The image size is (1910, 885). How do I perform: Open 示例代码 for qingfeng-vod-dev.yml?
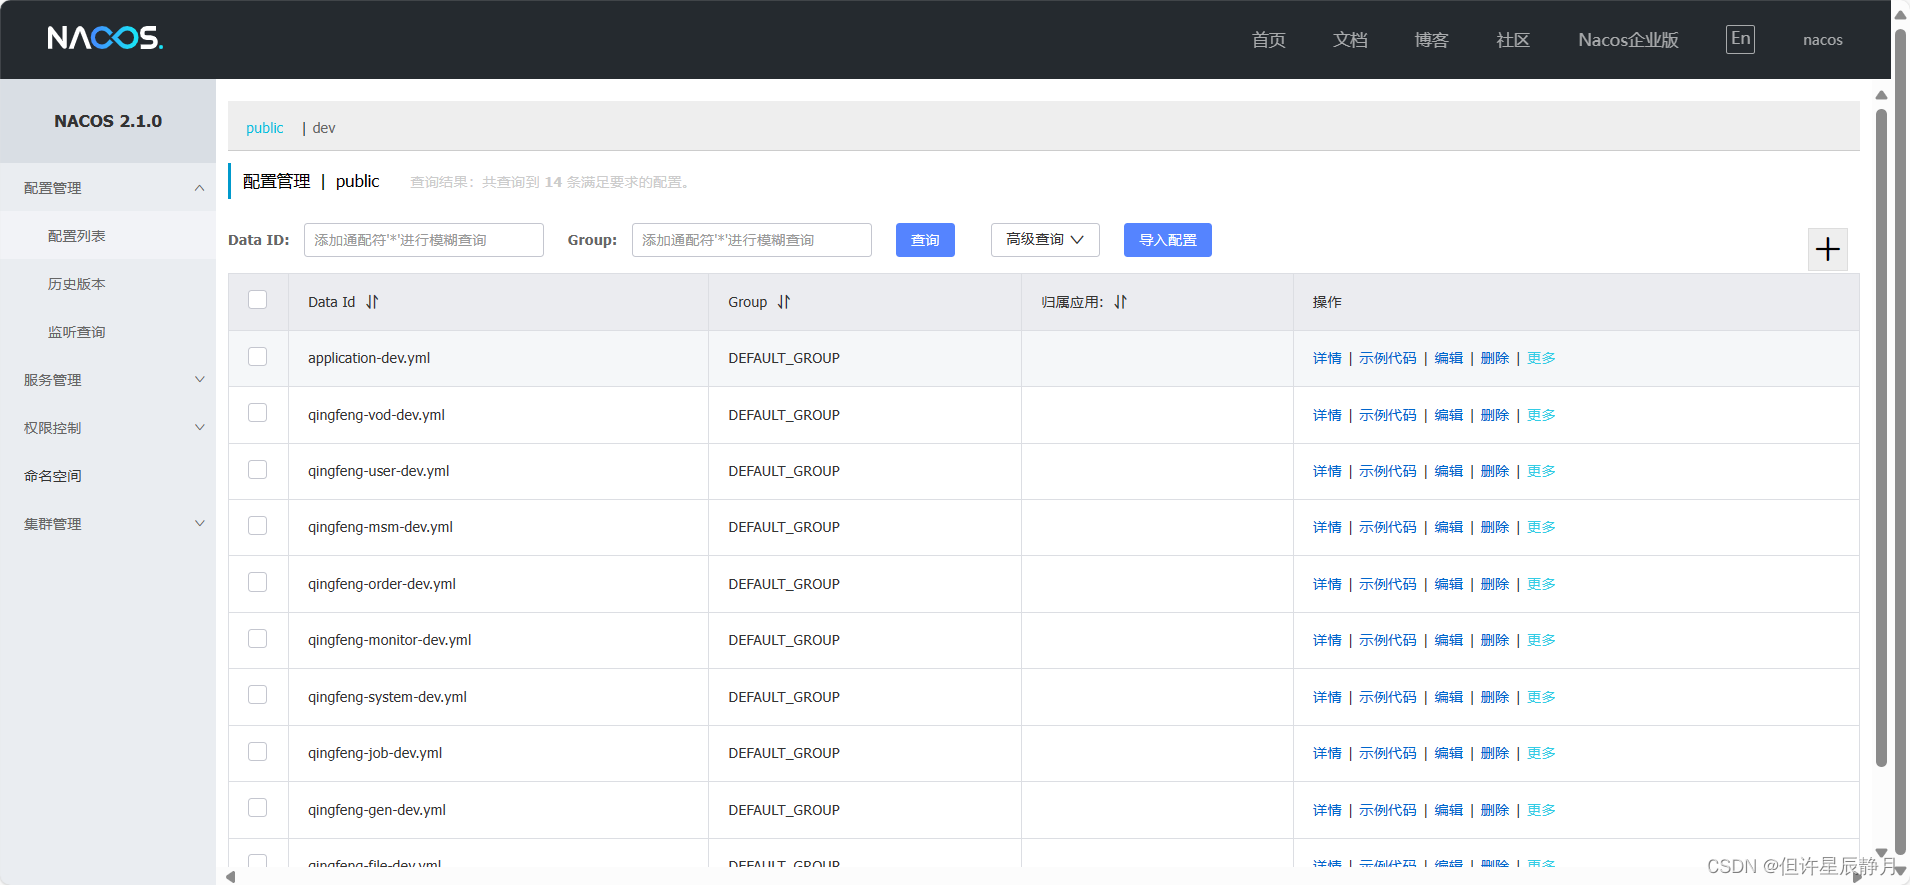click(1387, 415)
